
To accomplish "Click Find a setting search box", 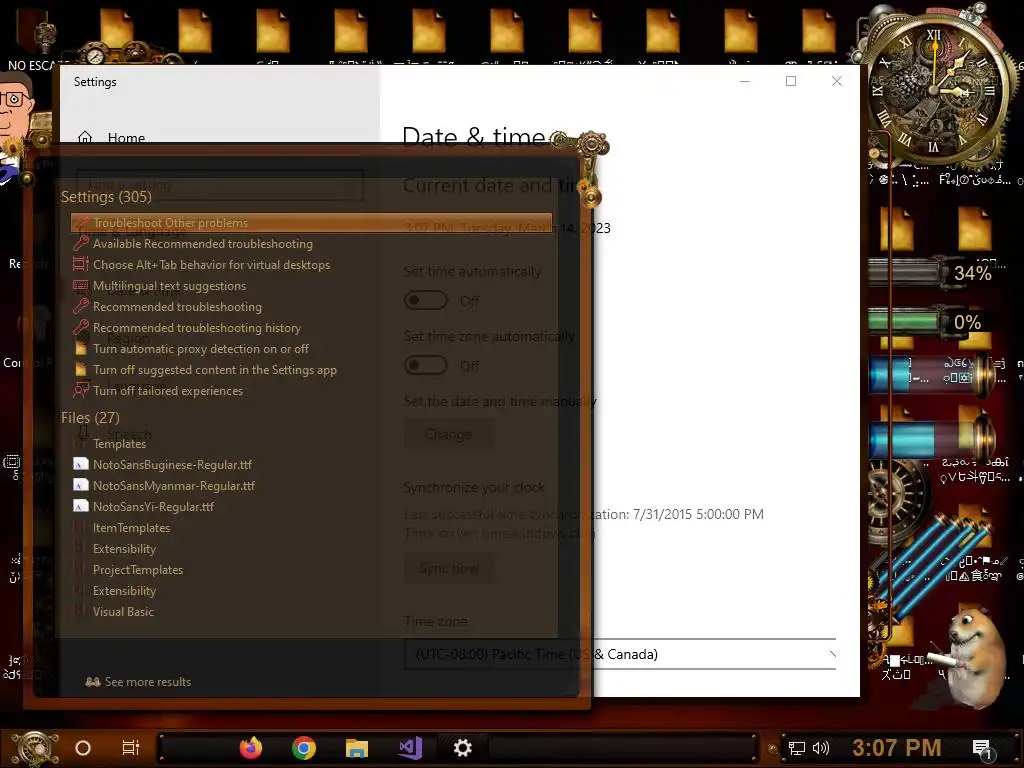I will point(219,185).
